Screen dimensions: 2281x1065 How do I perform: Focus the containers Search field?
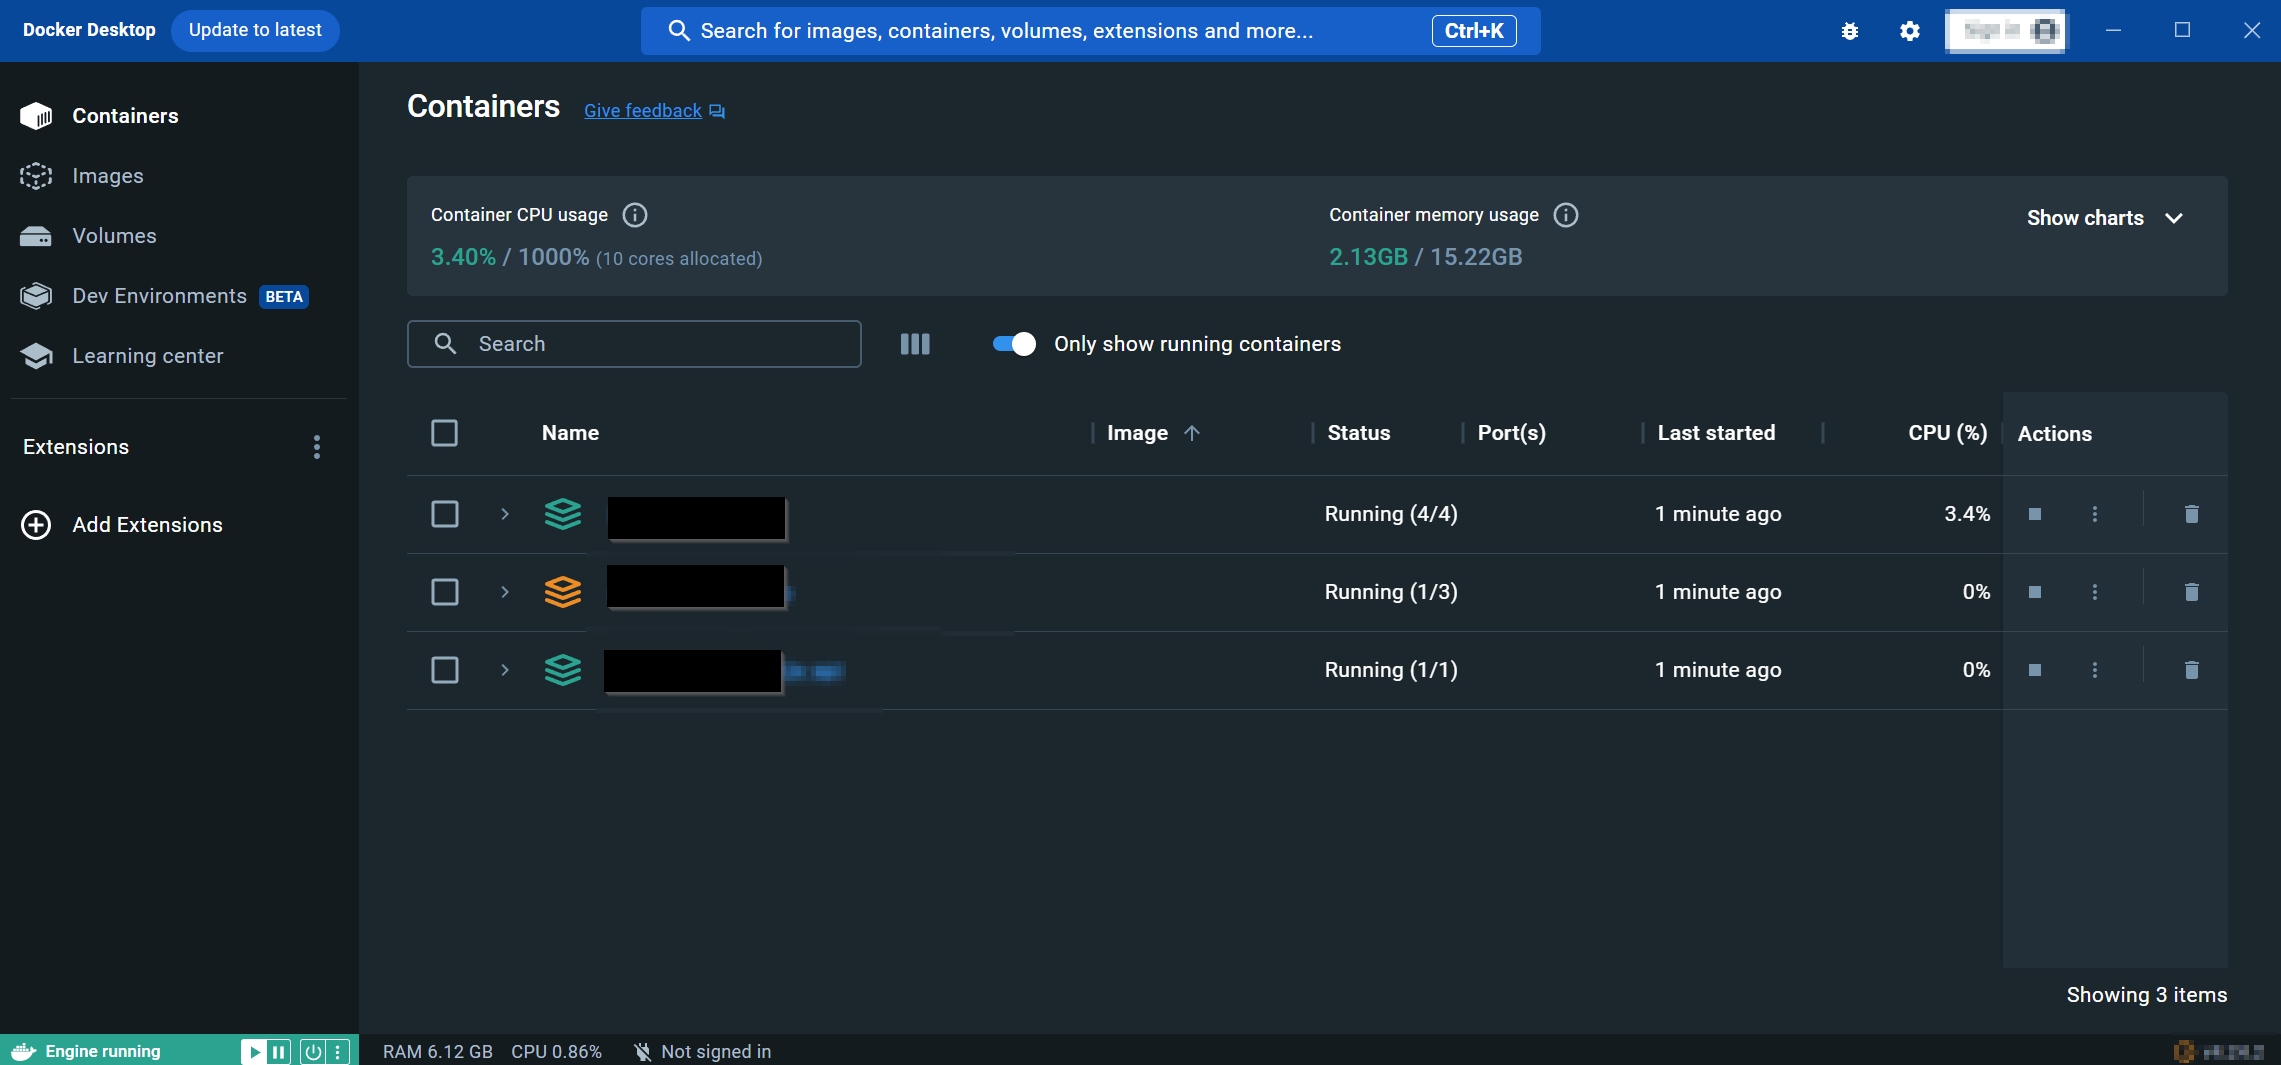(x=634, y=344)
